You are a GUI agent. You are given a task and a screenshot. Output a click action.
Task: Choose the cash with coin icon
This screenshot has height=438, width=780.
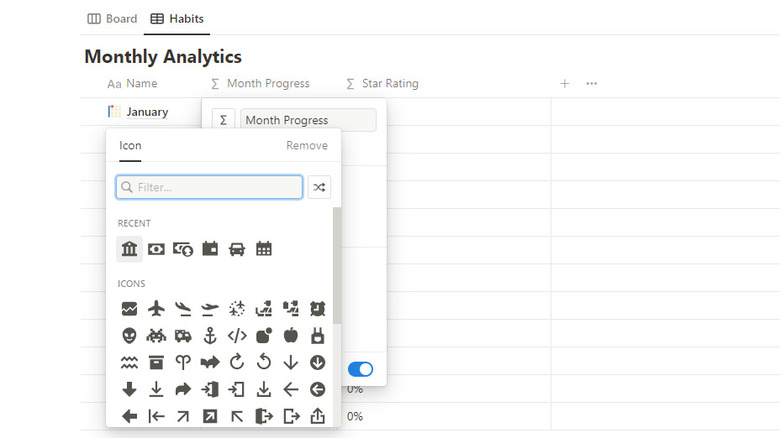click(183, 249)
